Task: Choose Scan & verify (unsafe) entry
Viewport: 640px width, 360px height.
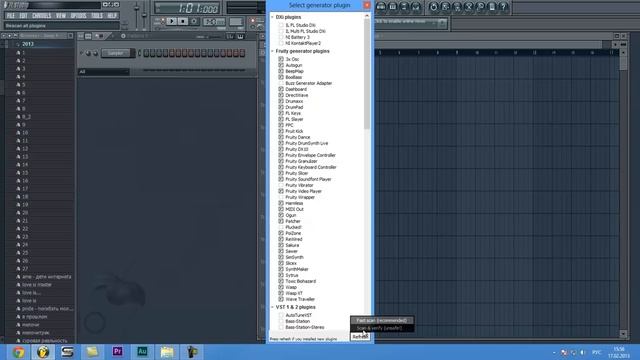Action: pos(382,328)
